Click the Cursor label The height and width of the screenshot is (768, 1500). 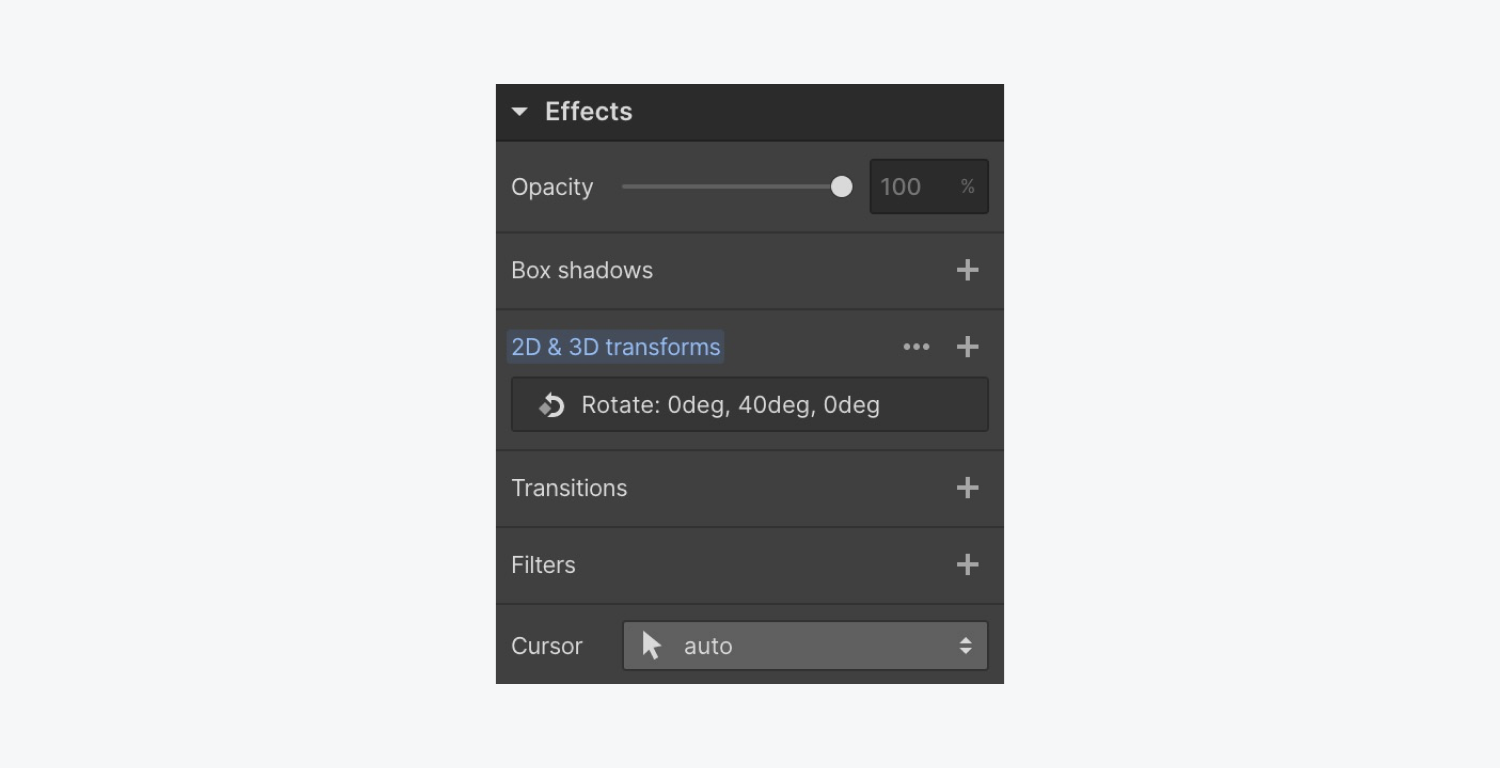tap(547, 646)
